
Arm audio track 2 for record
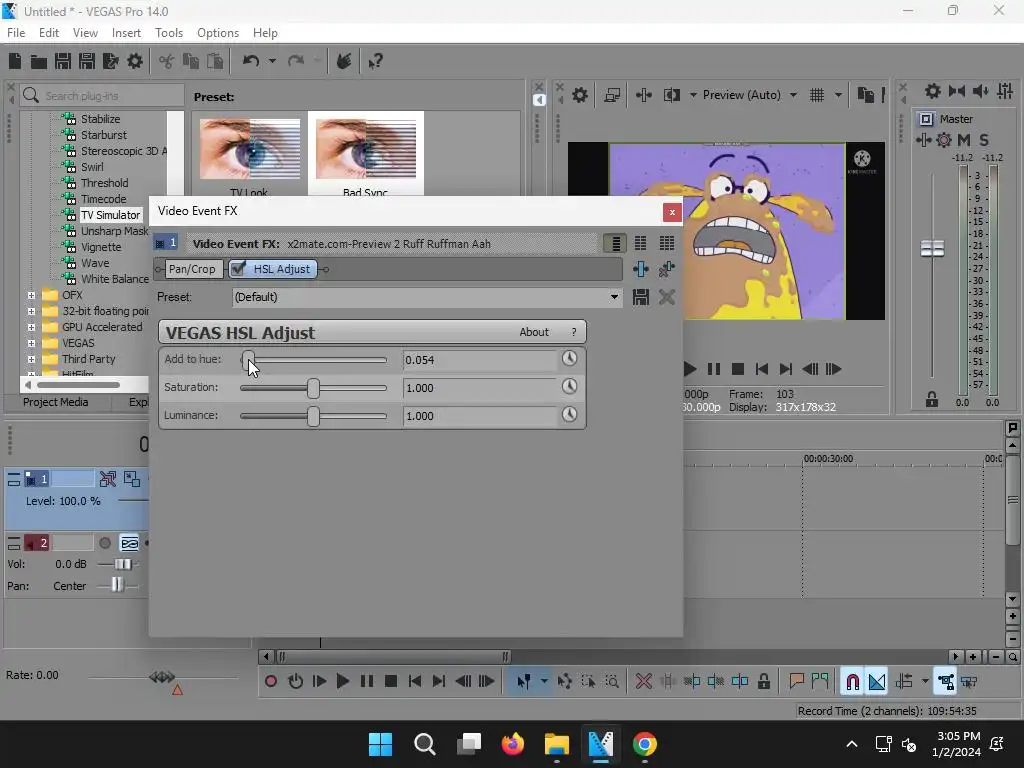[x=104, y=543]
